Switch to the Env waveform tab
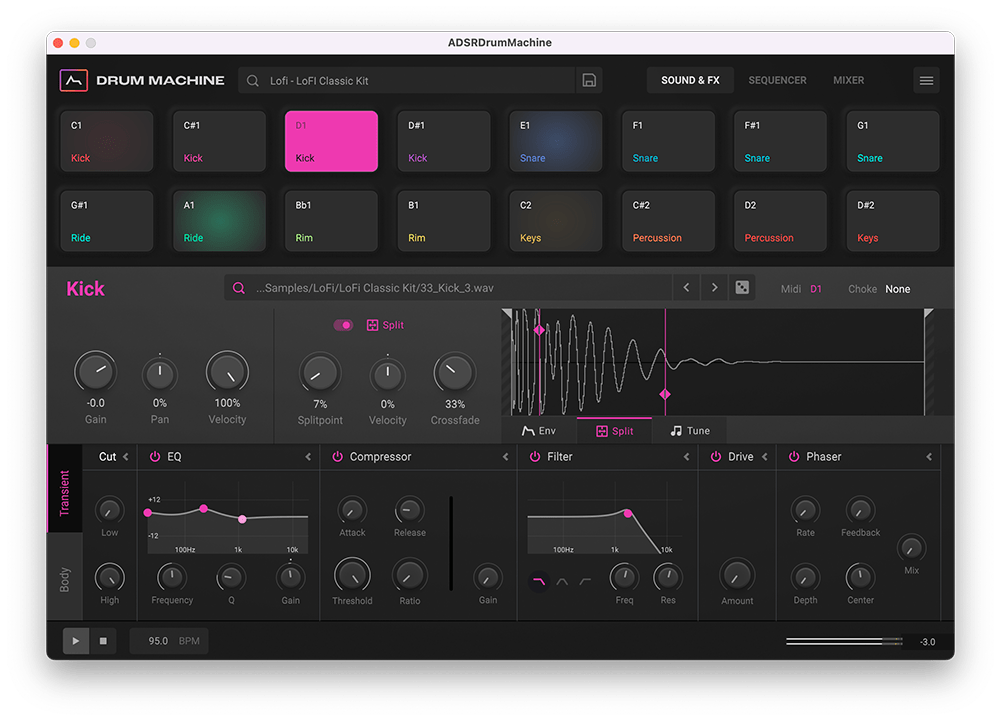This screenshot has width=1000, height=720. [540, 431]
